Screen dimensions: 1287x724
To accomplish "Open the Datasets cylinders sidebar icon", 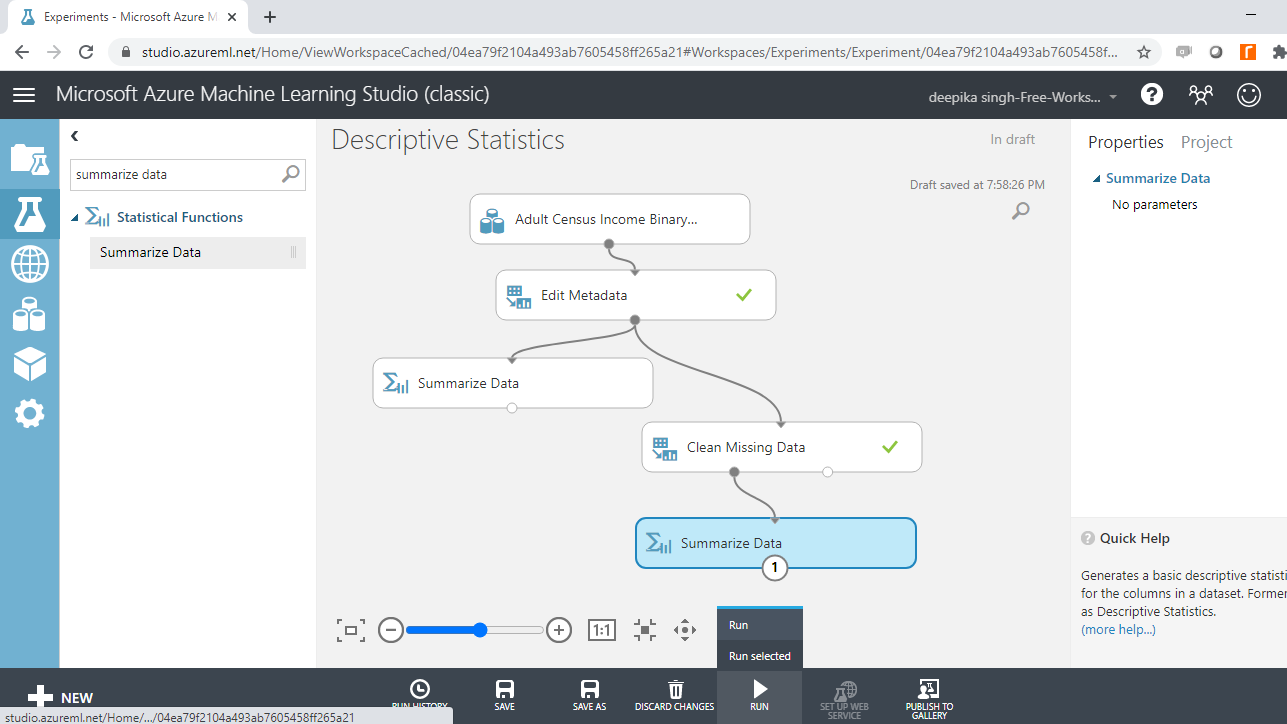I will click(x=29, y=314).
